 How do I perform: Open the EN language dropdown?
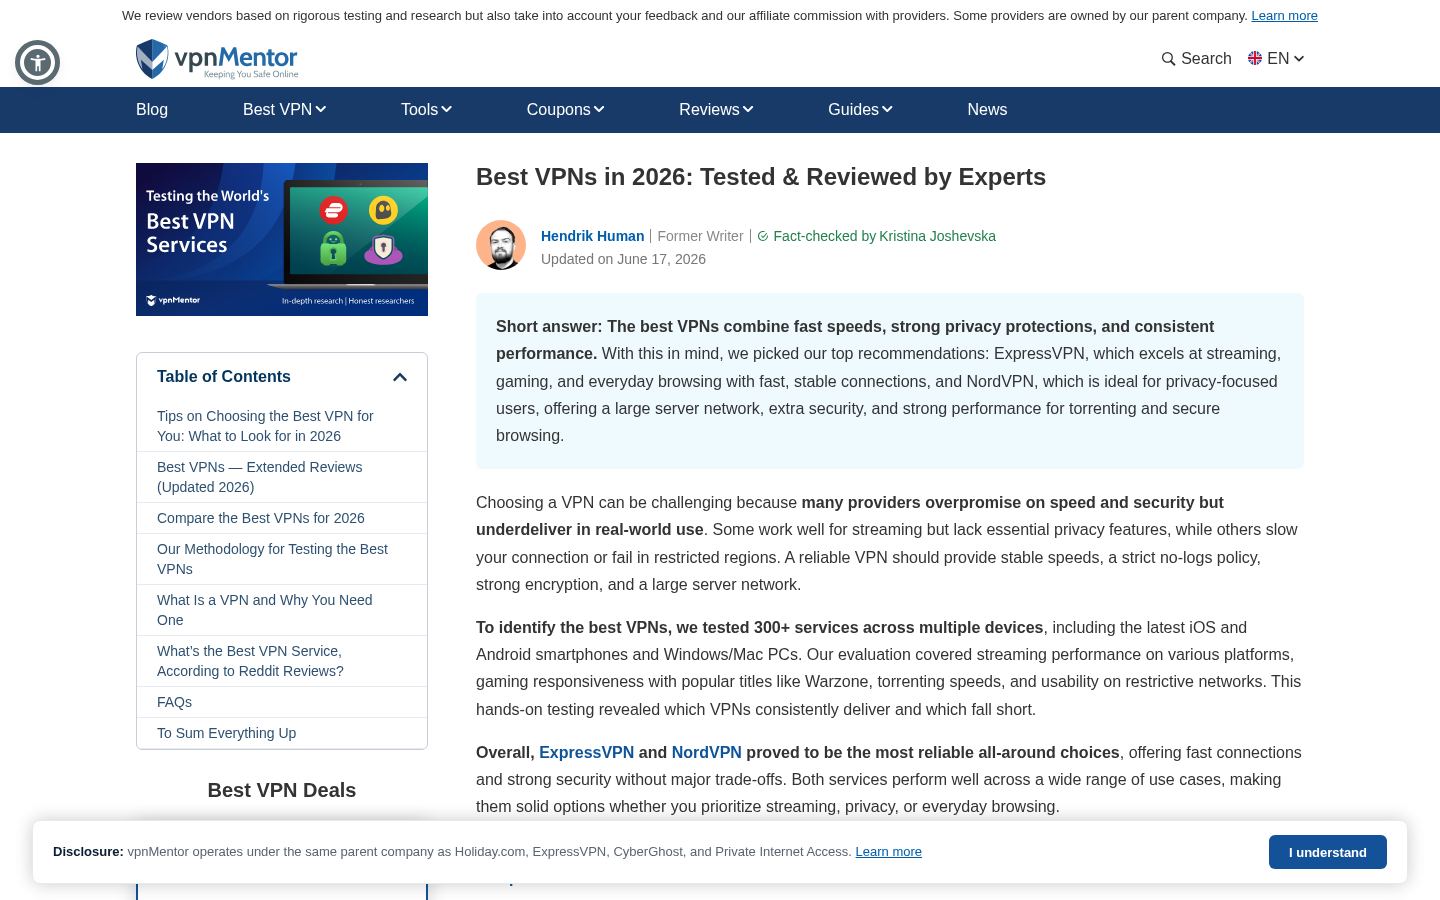1276,59
